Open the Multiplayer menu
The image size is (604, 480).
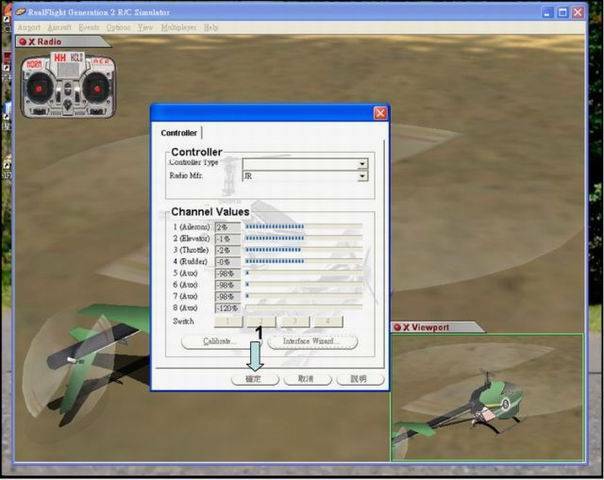pyautogui.click(x=179, y=28)
